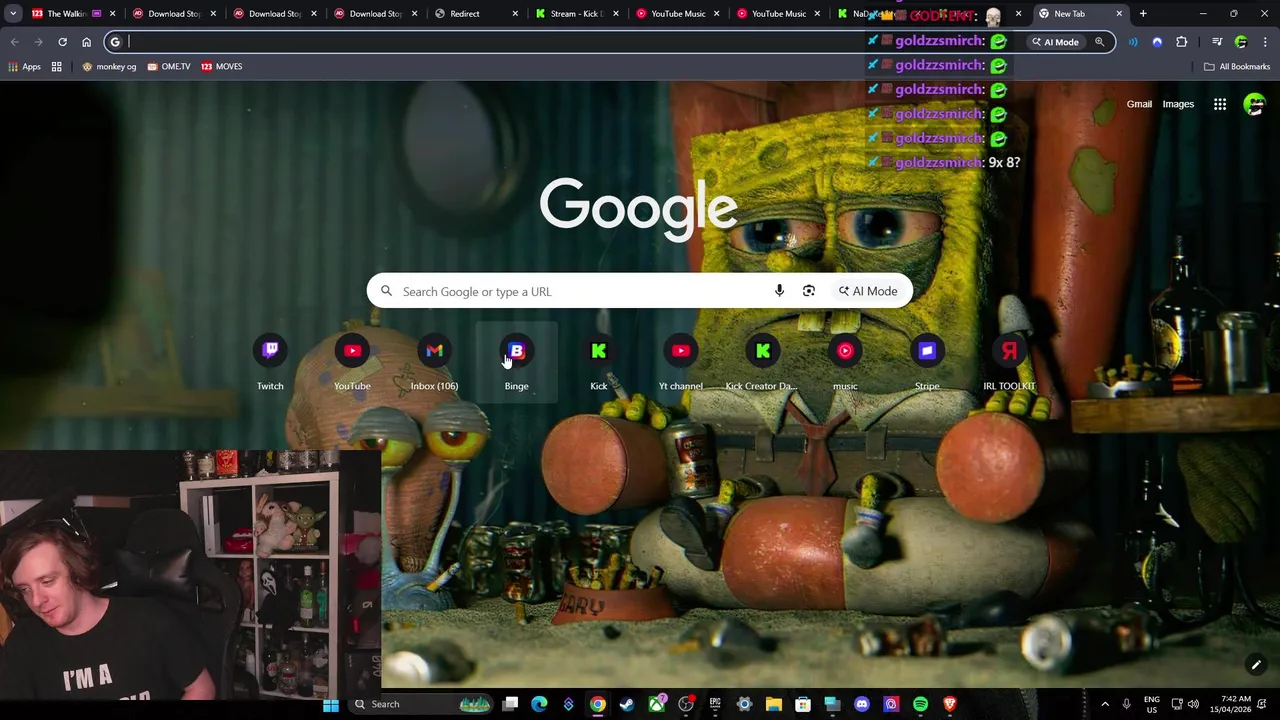Open Epic Games Launcher from taskbar
1280x720 pixels.
pos(715,704)
